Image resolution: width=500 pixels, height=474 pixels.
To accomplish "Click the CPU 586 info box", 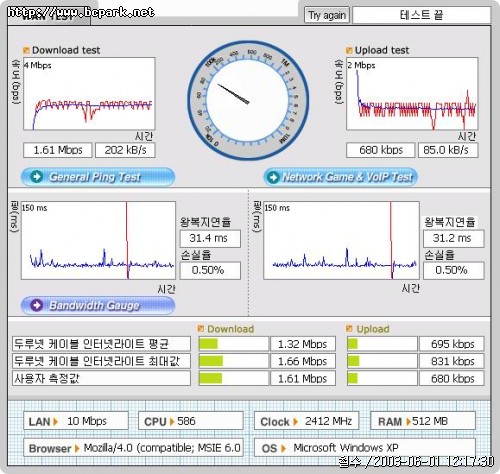I will 191,421.
